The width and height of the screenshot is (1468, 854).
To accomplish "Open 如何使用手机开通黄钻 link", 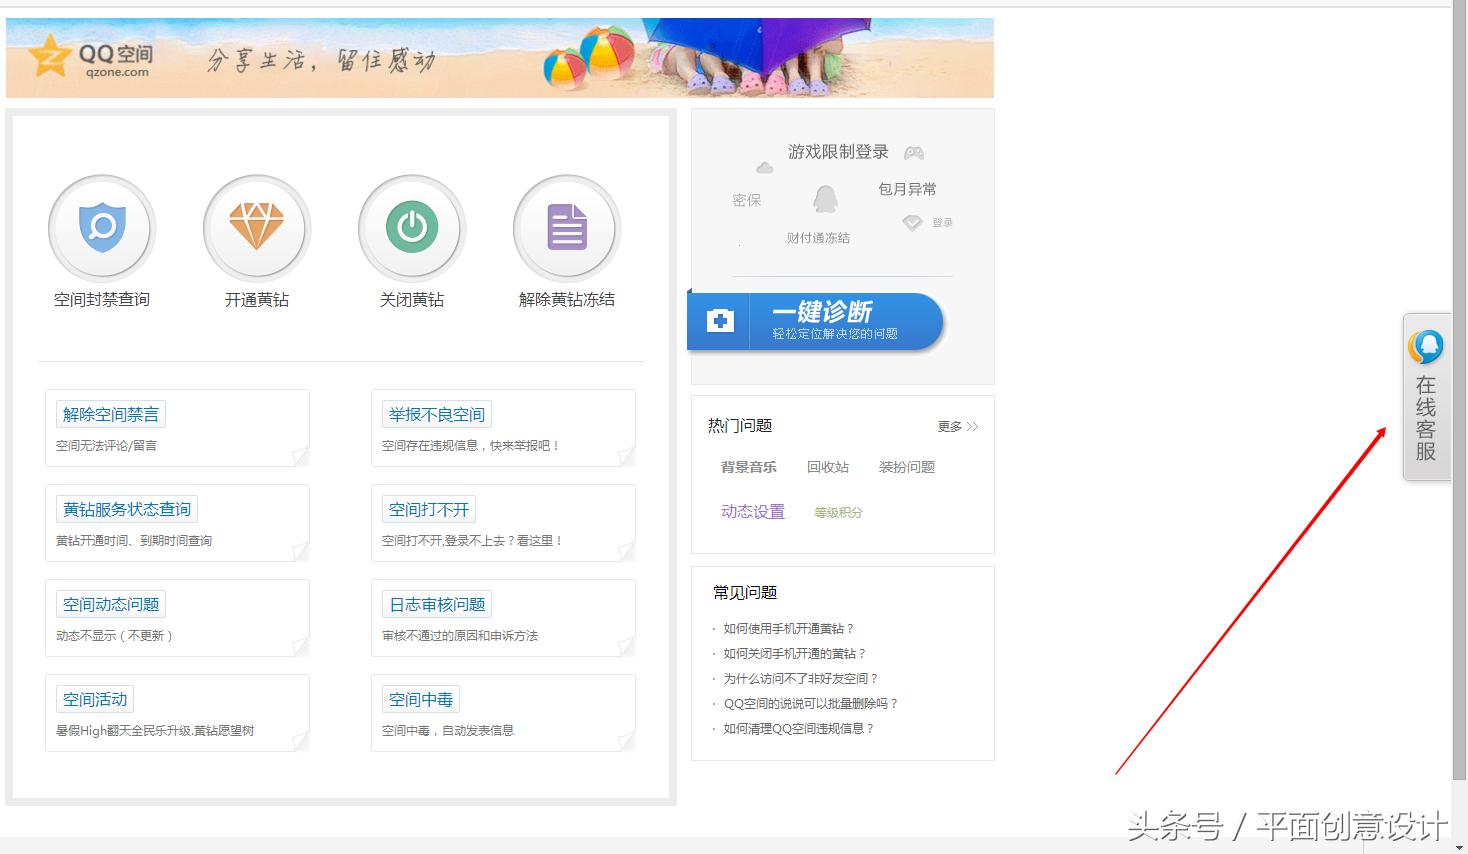I will [x=788, y=628].
